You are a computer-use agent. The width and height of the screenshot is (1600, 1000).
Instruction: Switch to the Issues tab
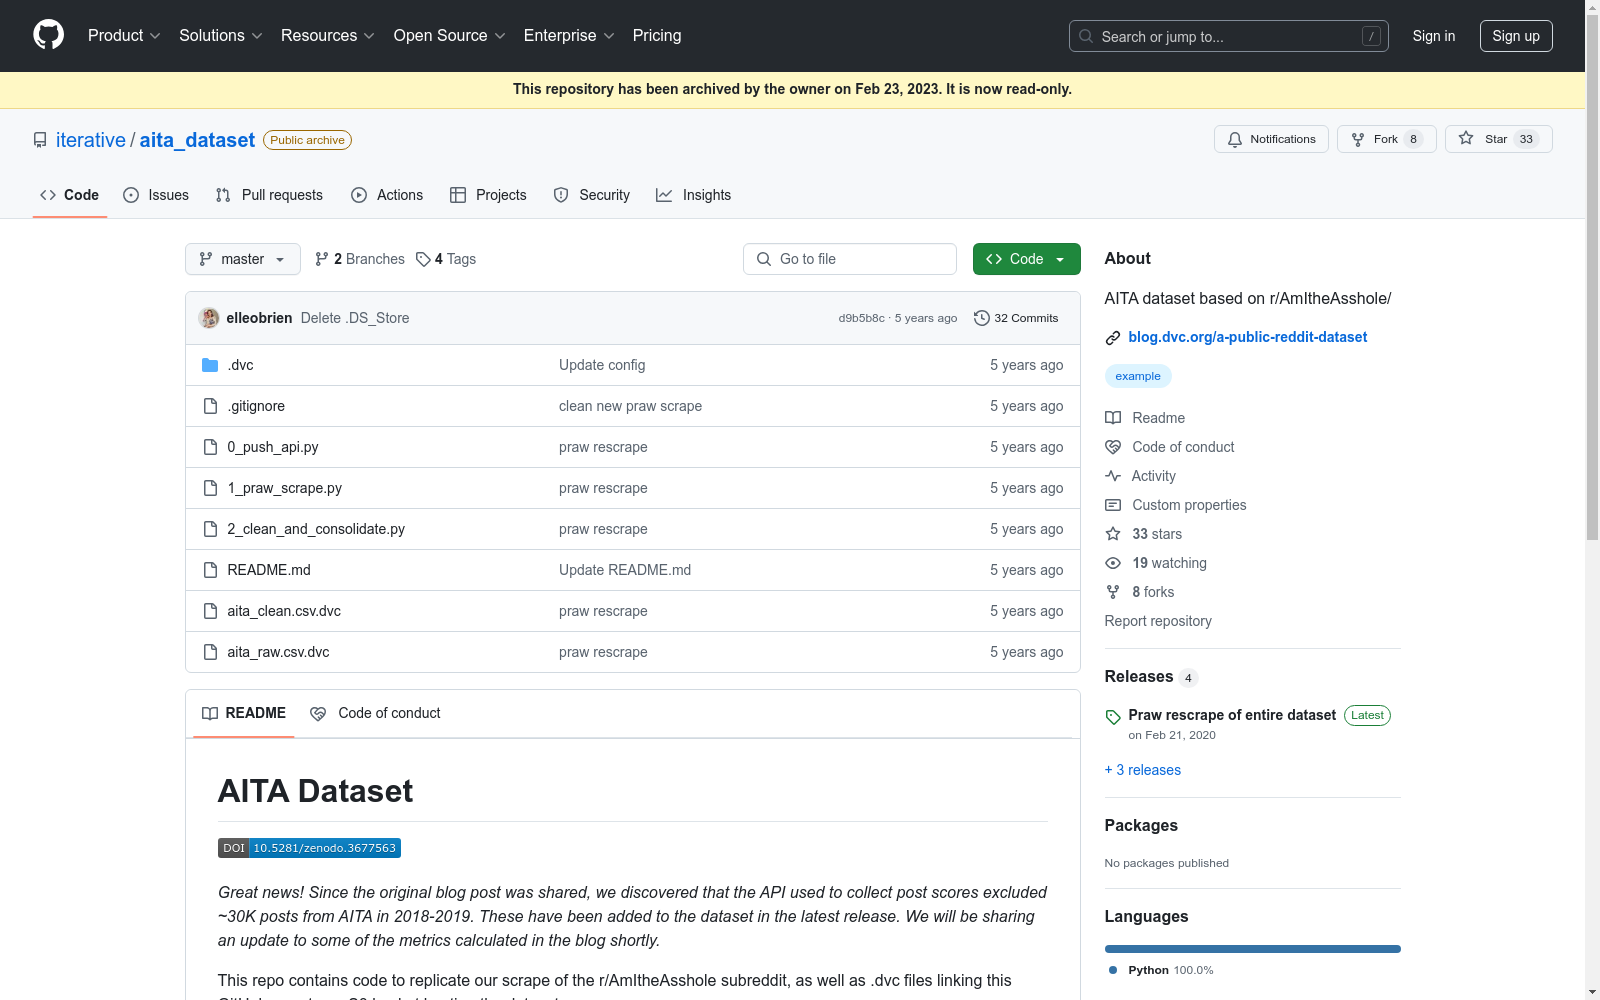(156, 195)
